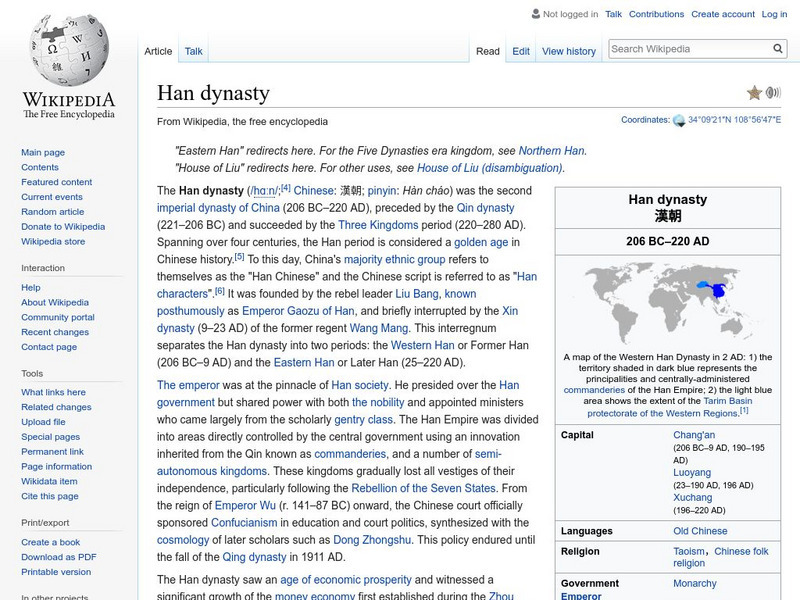The image size is (800, 600).
Task: Open Chang'an in the infobox
Action: pos(694,435)
